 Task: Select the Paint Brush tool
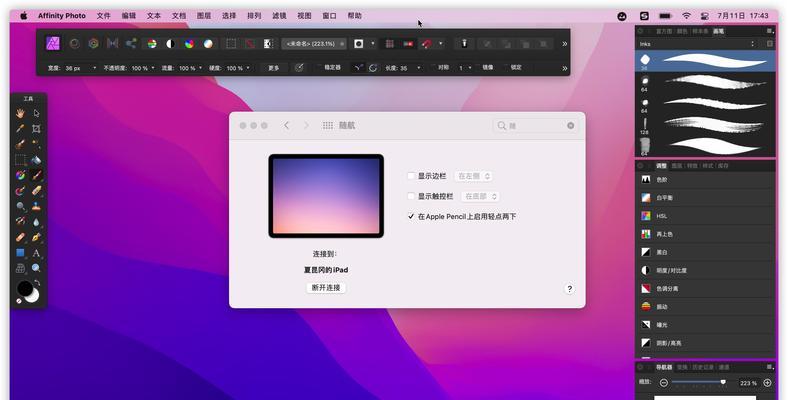coord(36,175)
